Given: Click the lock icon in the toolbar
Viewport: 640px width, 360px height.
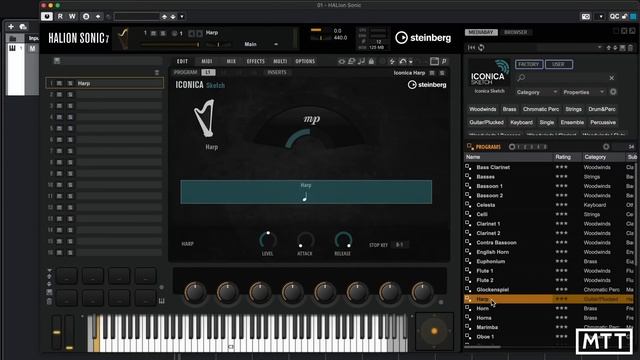Looking at the screenshot, I should pos(371,61).
